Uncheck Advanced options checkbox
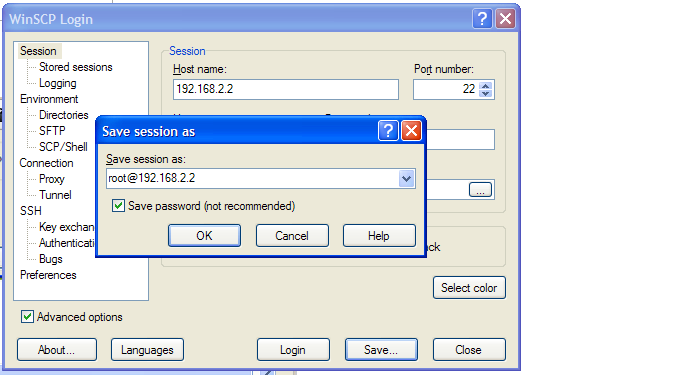 [x=27, y=317]
